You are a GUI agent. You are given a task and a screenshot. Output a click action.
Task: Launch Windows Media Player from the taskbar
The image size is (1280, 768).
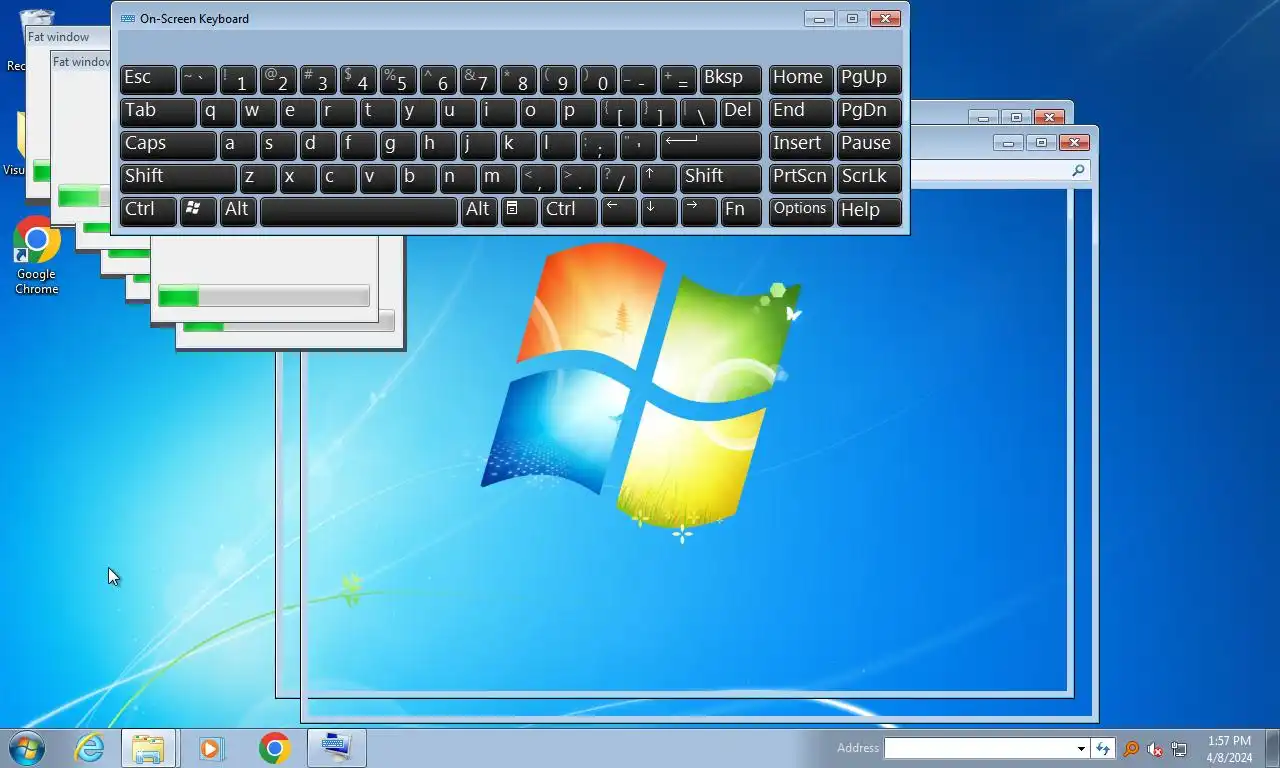pyautogui.click(x=211, y=748)
